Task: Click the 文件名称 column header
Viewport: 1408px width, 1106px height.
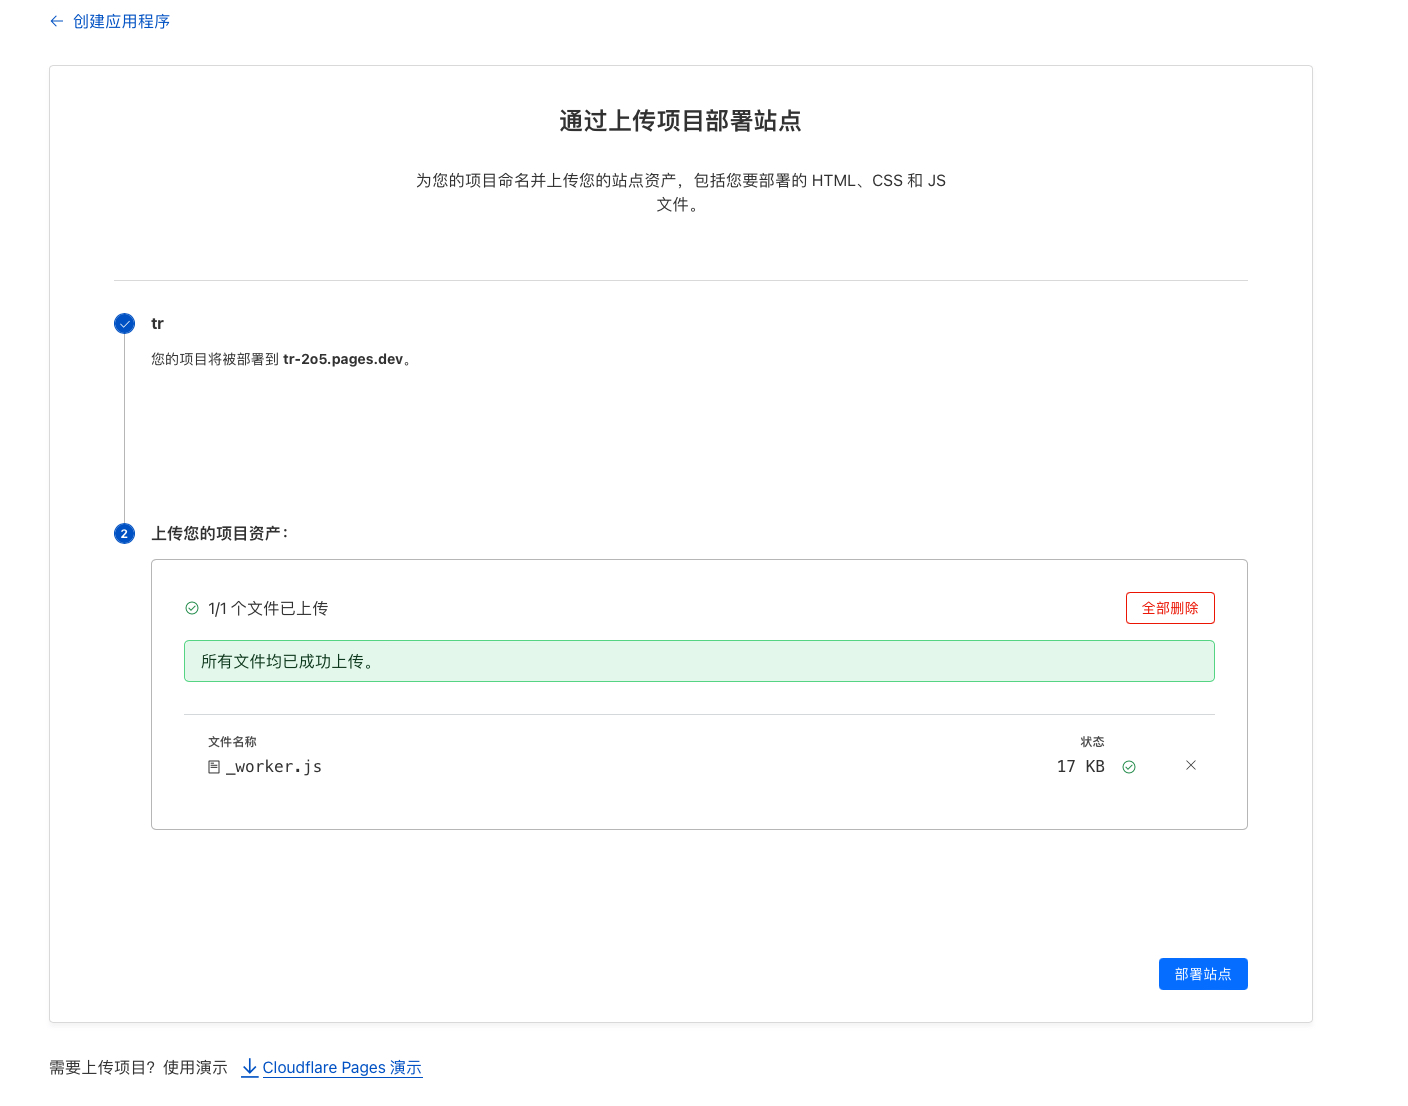Action: pyautogui.click(x=232, y=741)
